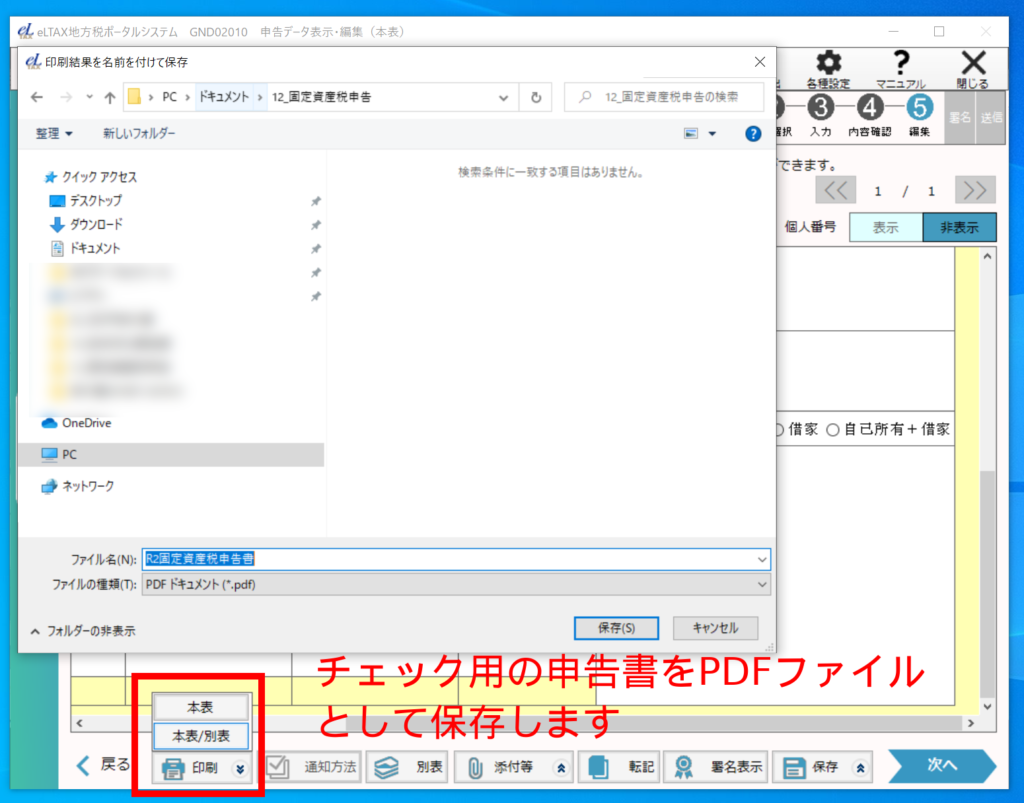Click the 保存(S) button in dialog

pyautogui.click(x=616, y=628)
